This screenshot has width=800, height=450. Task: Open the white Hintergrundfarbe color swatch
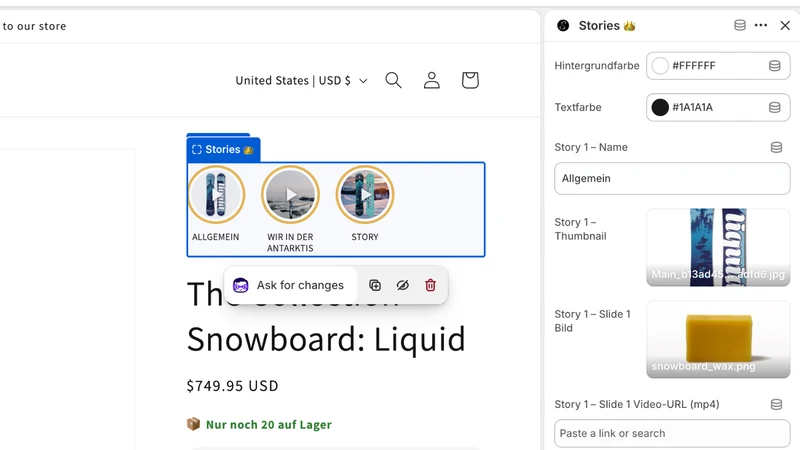pos(660,66)
